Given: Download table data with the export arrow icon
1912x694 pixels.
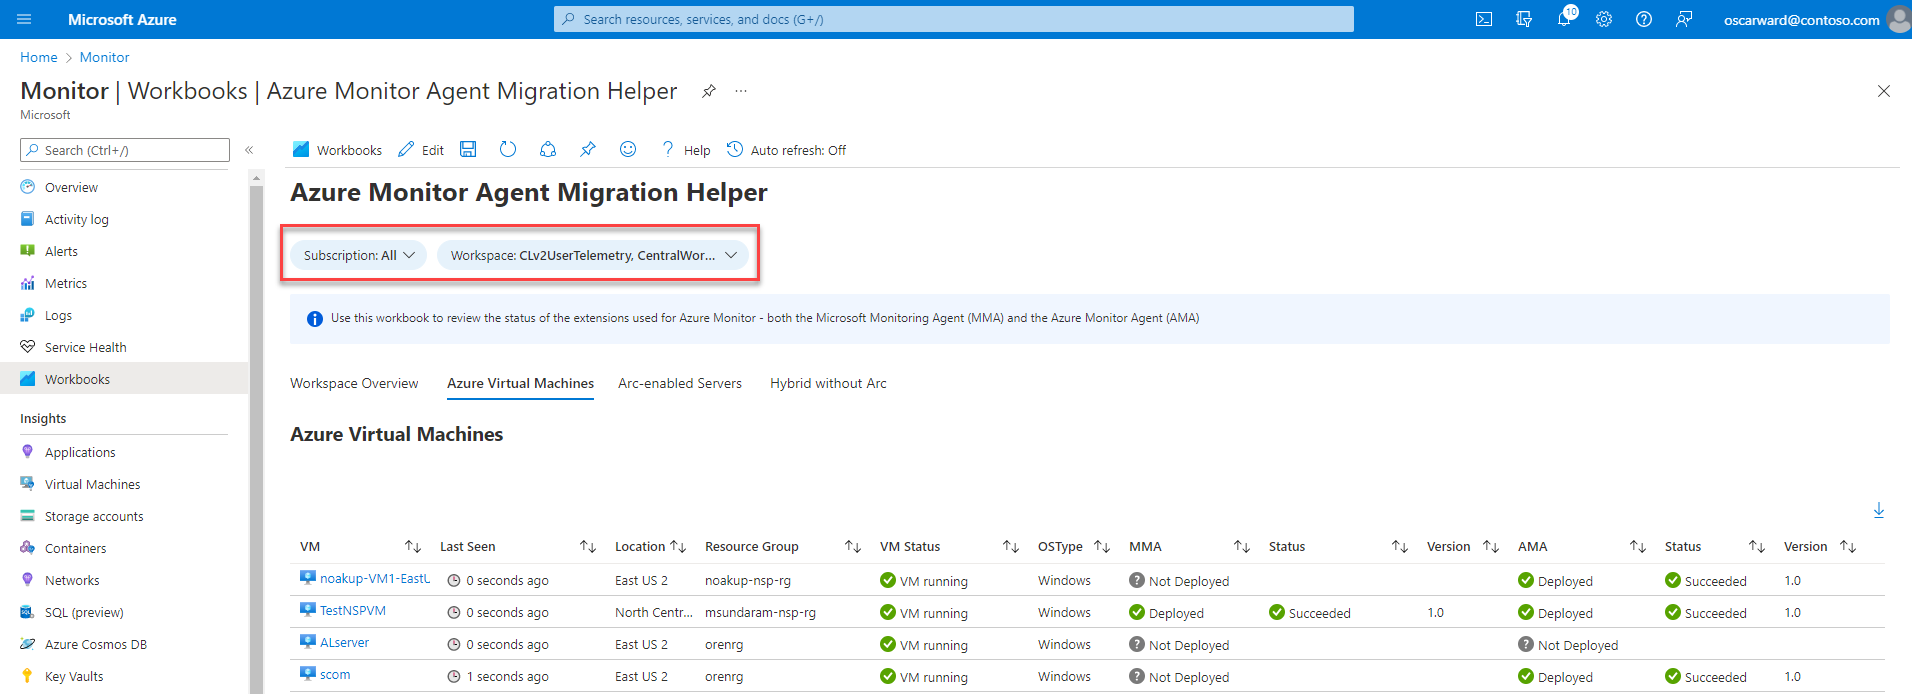Looking at the screenshot, I should pyautogui.click(x=1879, y=510).
